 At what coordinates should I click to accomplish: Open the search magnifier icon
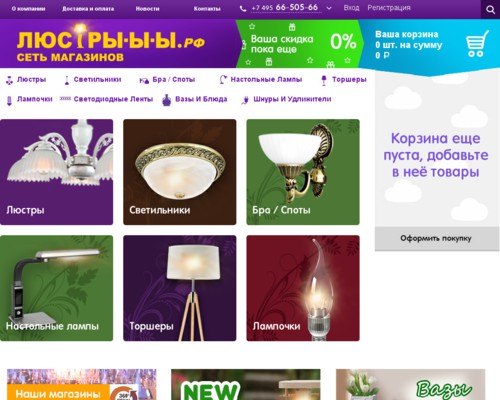coord(490,9)
